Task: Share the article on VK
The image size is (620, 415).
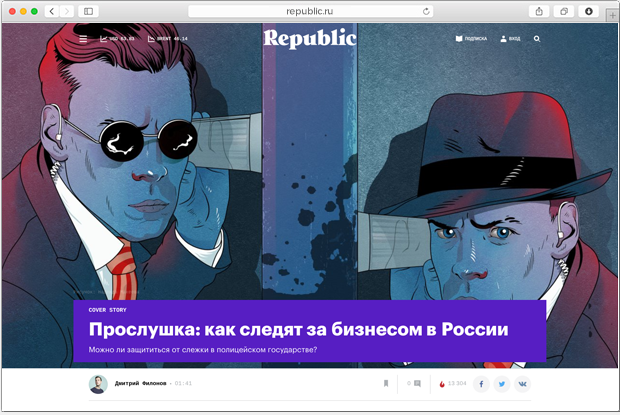Action: click(x=522, y=384)
